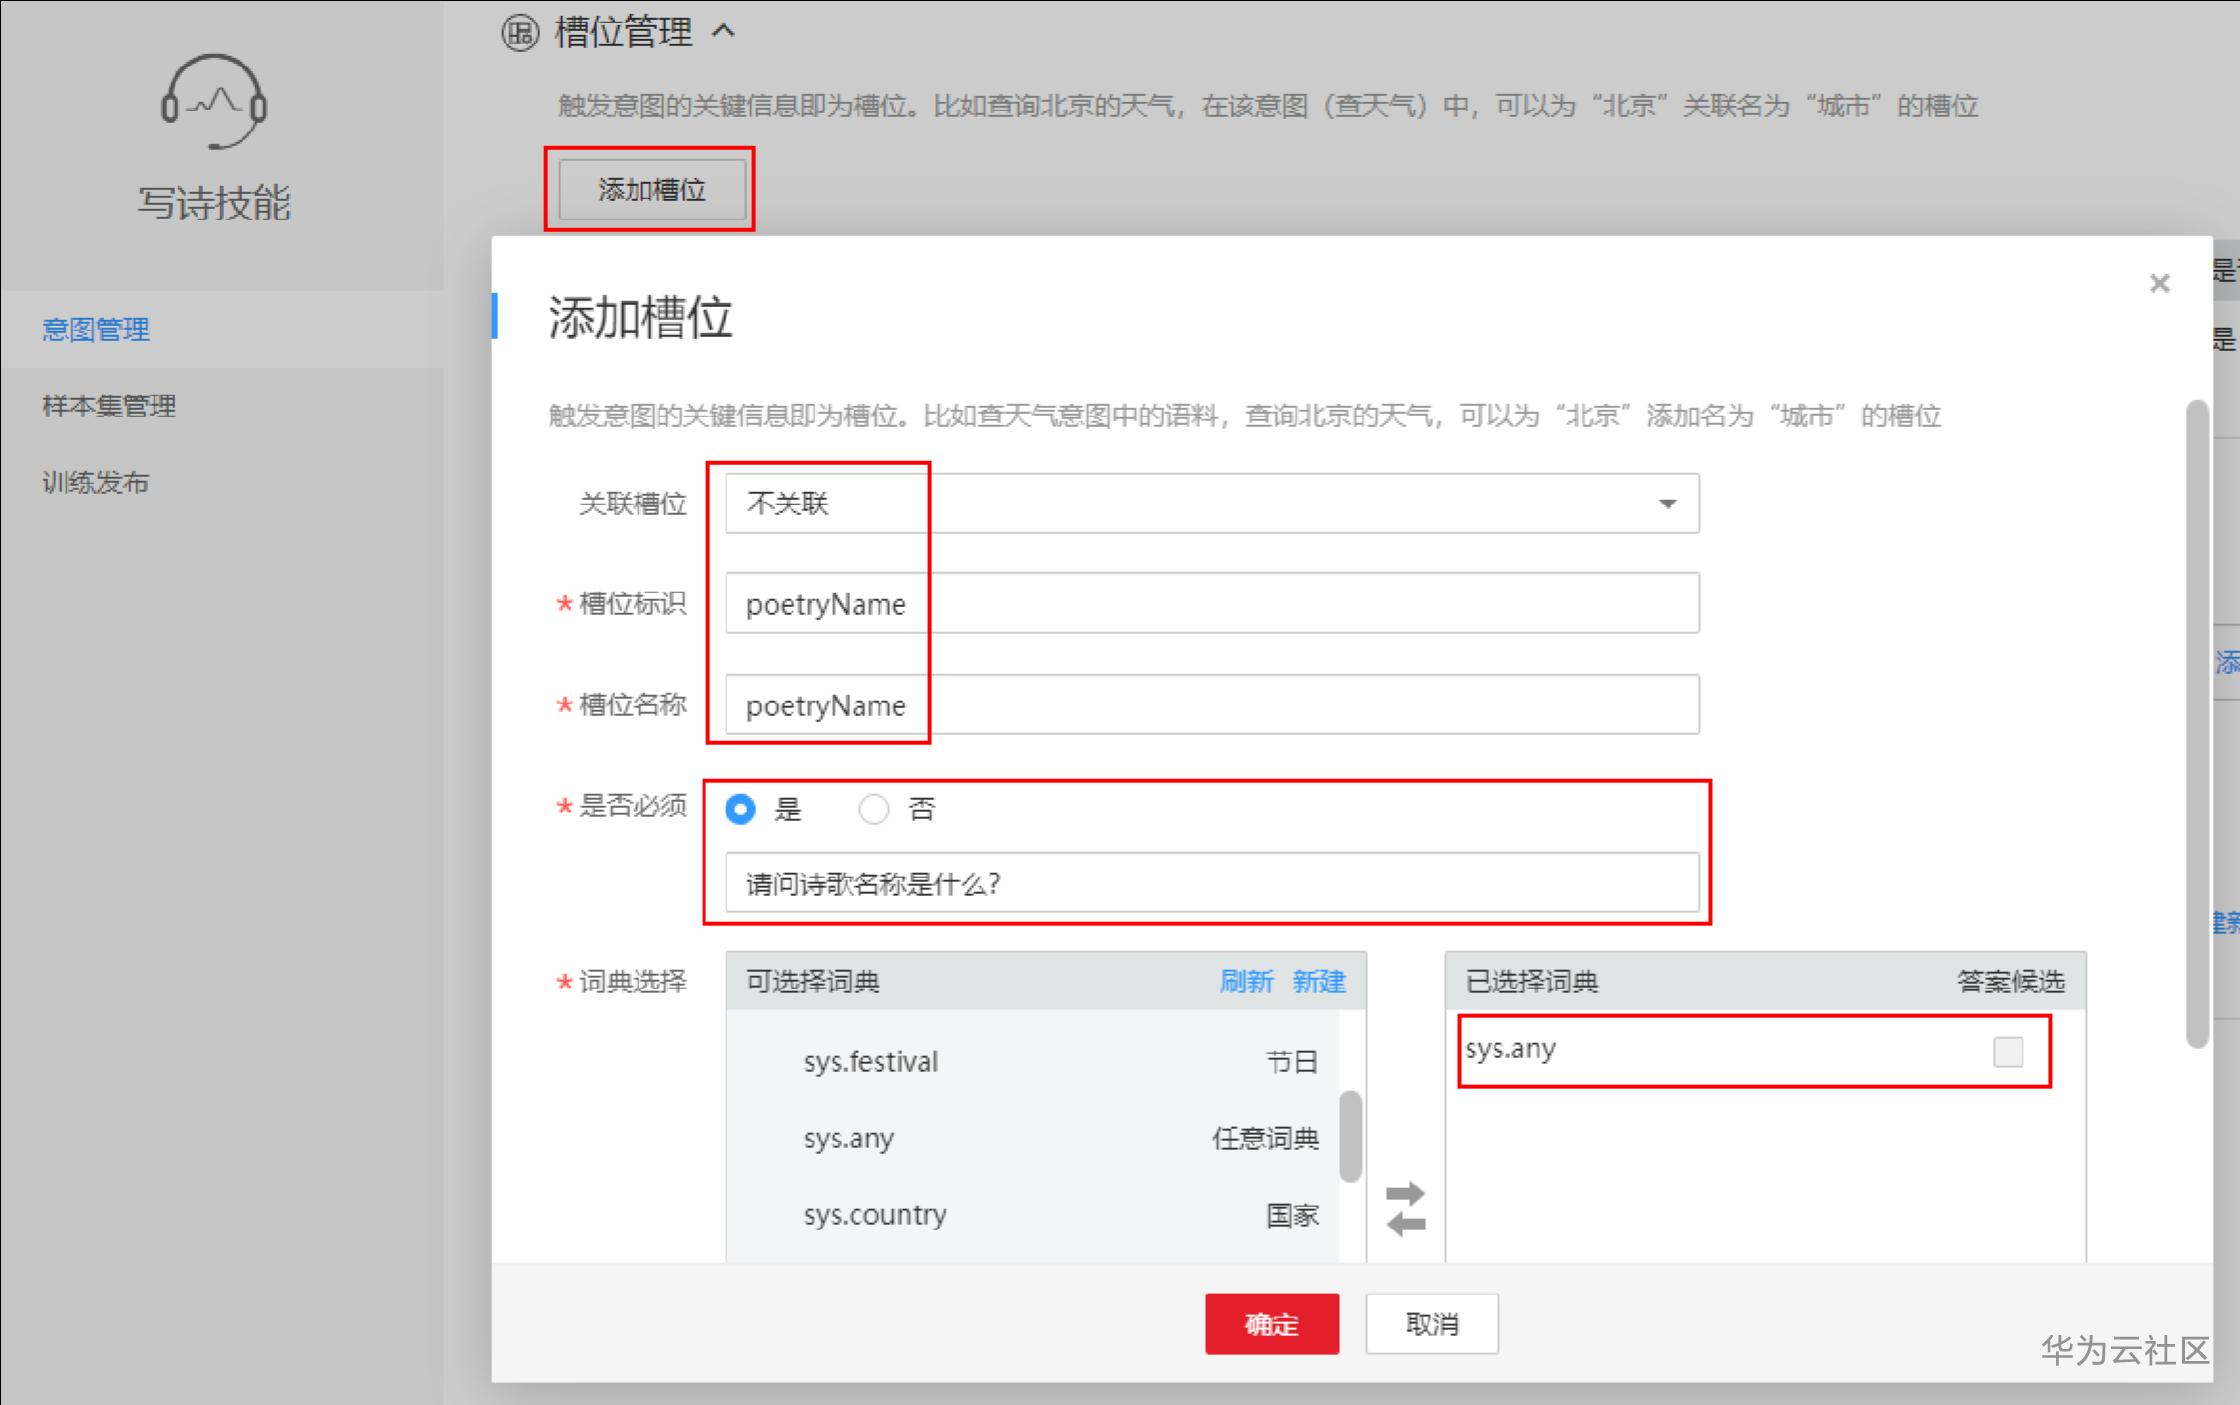Select sys.festival in available dictionaries

(870, 1061)
